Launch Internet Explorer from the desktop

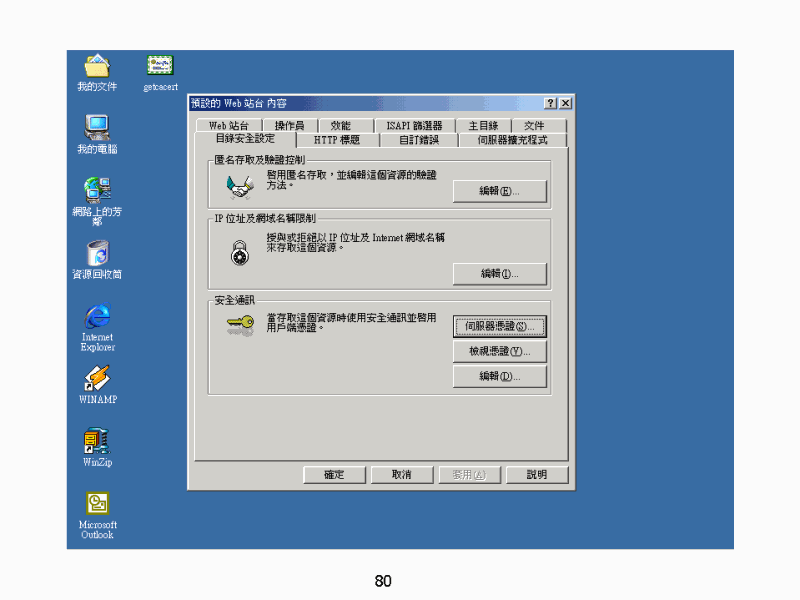click(x=97, y=316)
